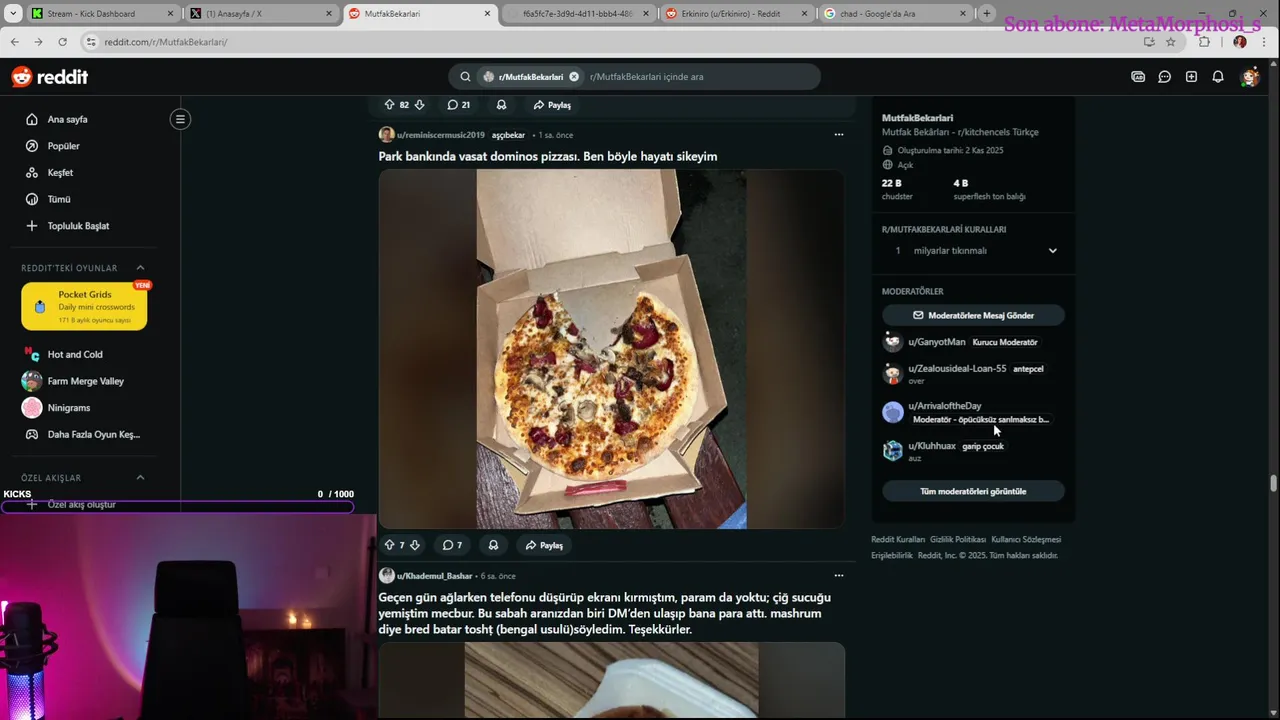Open the post title Park bankında vasat dominos pizzası
The image size is (1280, 720).
[x=547, y=156]
